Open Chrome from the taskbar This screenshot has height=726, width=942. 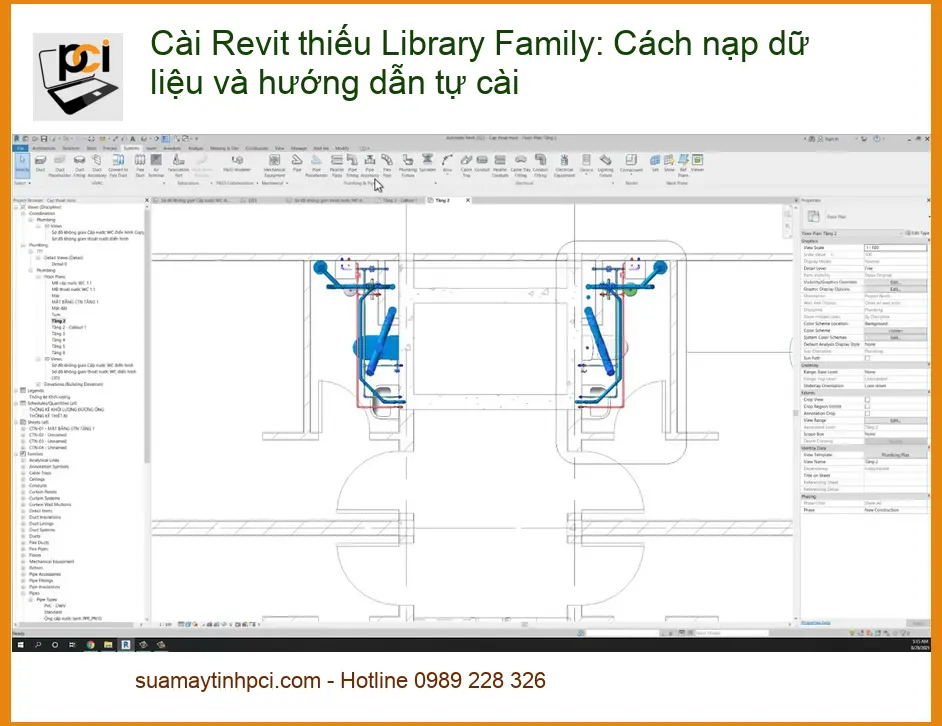[90, 645]
